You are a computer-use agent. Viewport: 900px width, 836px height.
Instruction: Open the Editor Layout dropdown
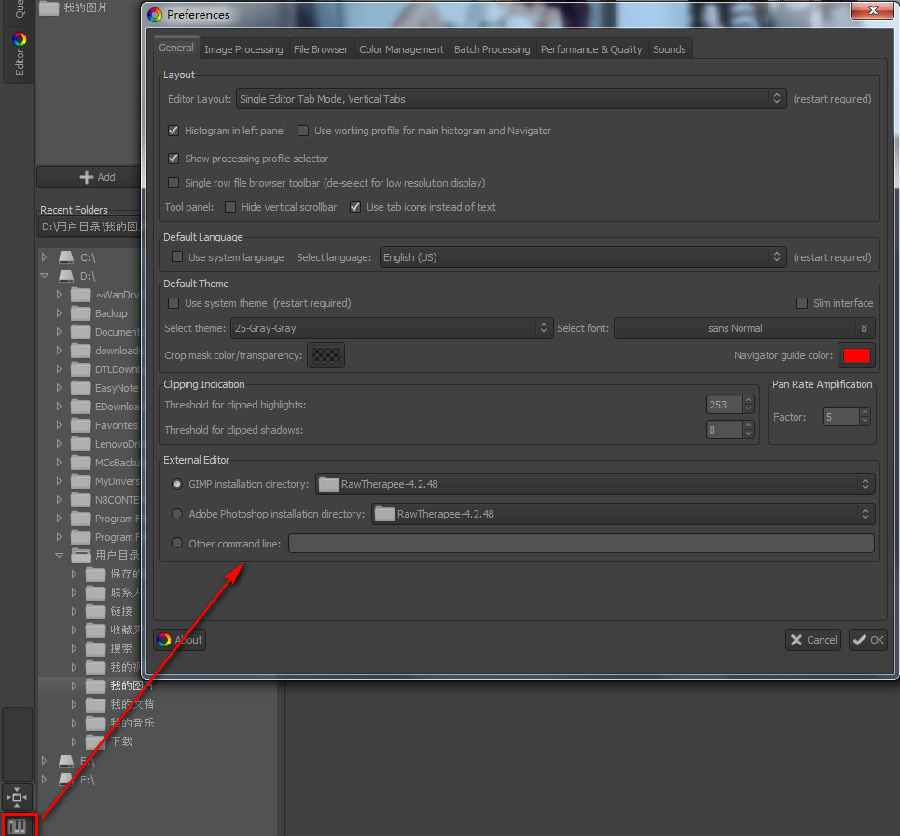click(x=511, y=99)
